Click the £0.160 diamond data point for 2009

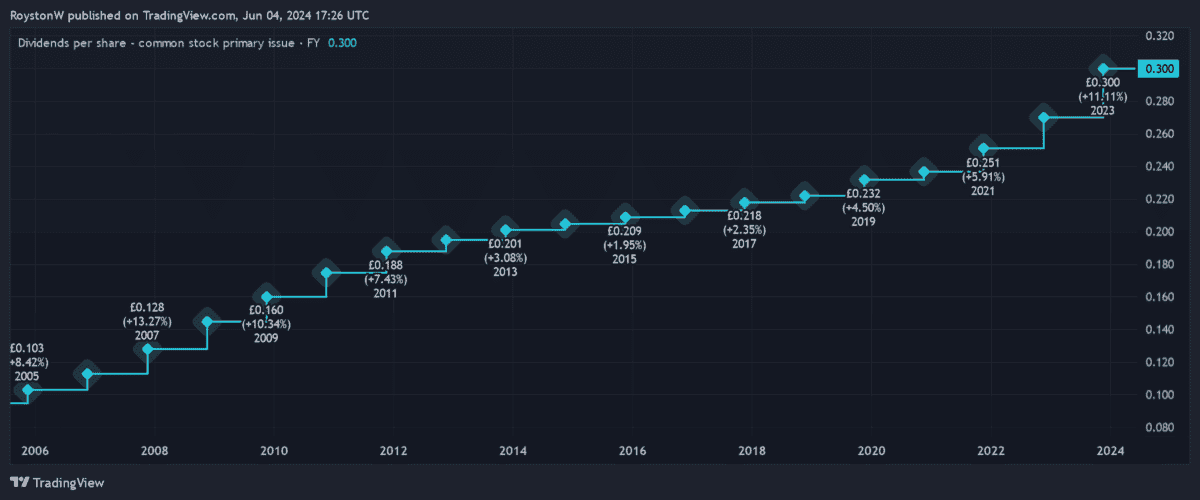(x=267, y=296)
